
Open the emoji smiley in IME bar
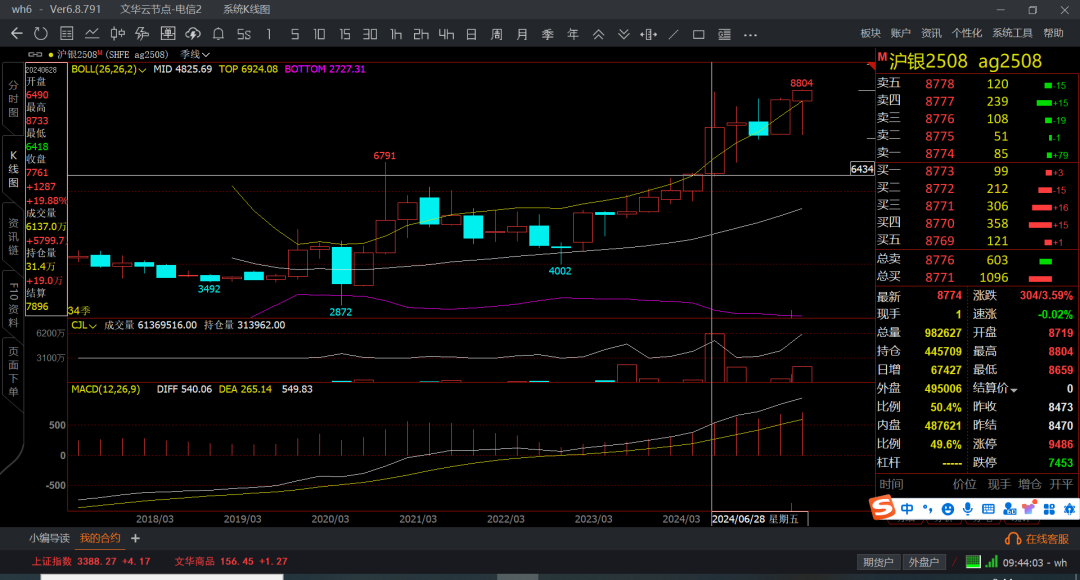[948, 509]
